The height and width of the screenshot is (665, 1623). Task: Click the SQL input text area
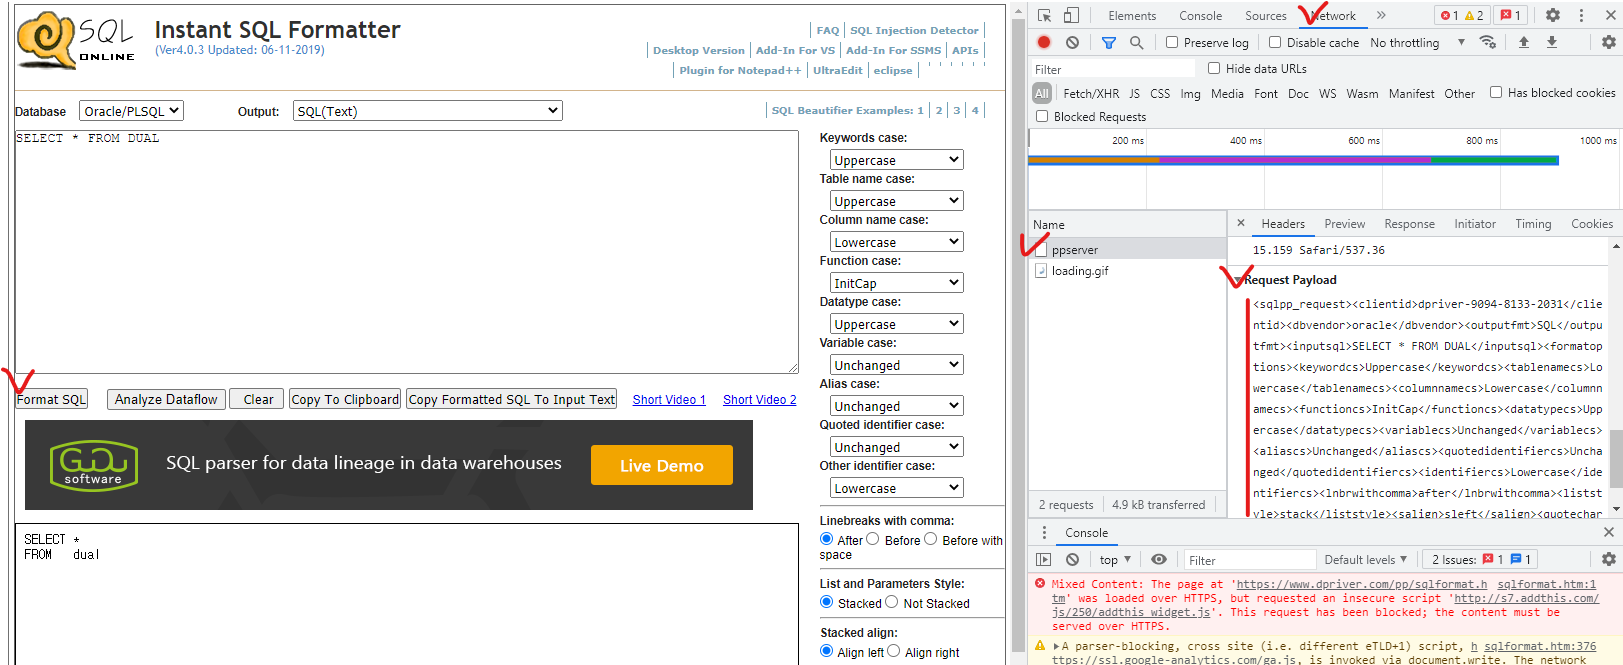(406, 252)
